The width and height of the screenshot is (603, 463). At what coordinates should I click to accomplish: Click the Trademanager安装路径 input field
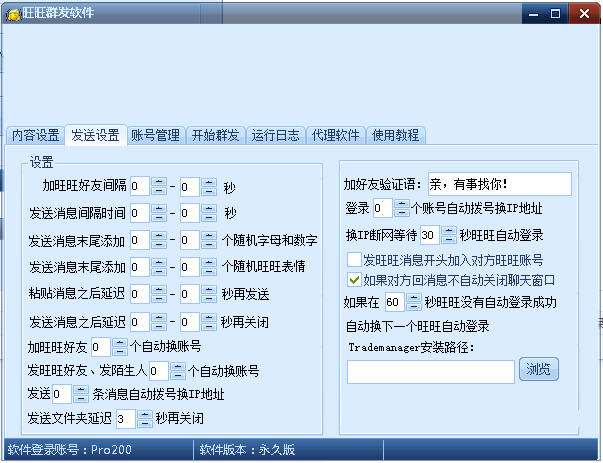pyautogui.click(x=431, y=372)
